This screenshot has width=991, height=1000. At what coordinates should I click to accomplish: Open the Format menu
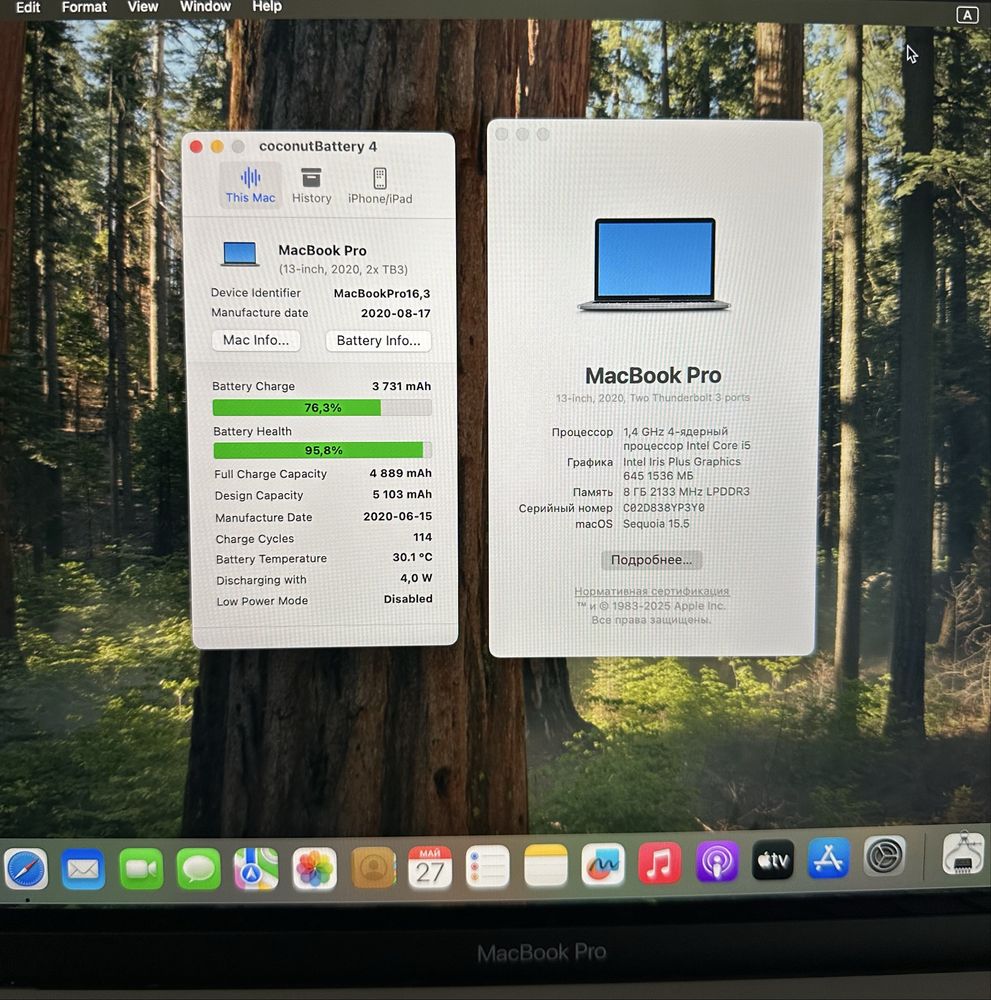click(84, 7)
